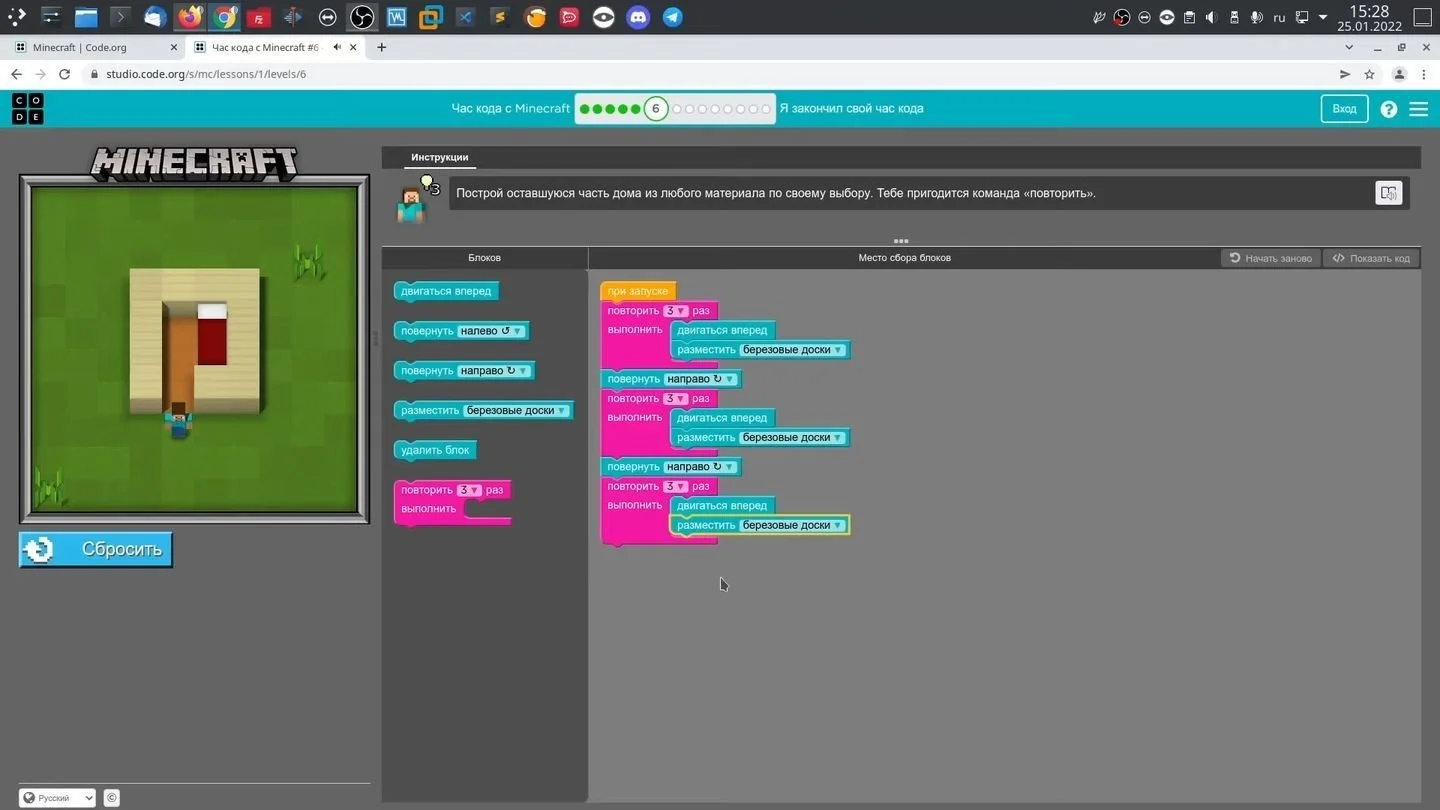Click the 'Блоков' toolbox header
This screenshot has height=810, width=1440.
(485, 258)
